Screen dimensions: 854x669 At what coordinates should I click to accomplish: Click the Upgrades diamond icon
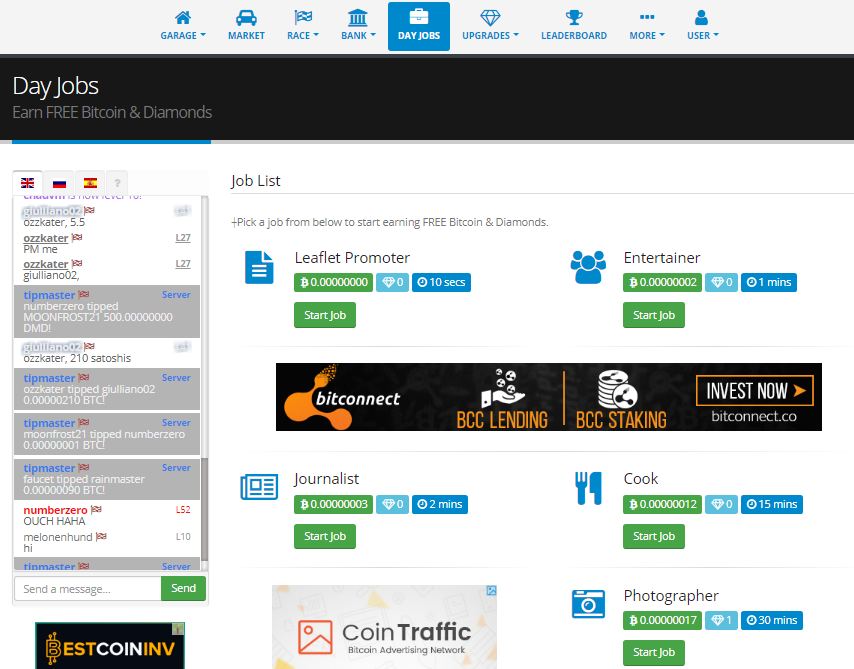(x=490, y=18)
